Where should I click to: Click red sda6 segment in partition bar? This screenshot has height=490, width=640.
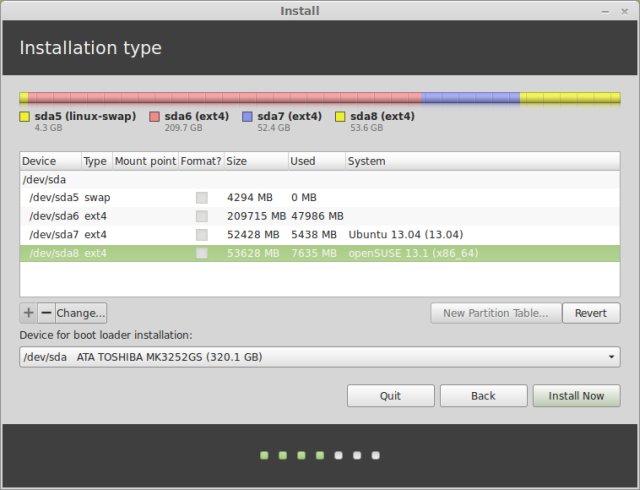225,98
